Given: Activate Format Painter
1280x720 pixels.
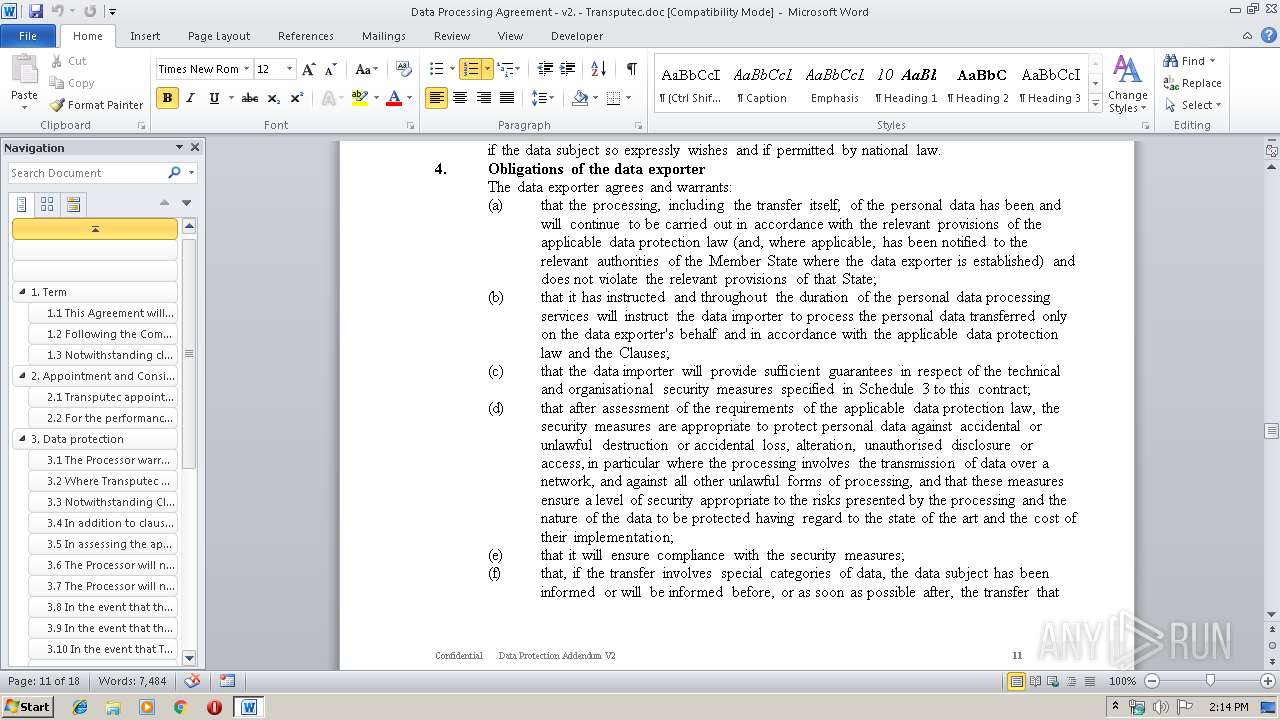Looking at the screenshot, I should pos(97,105).
